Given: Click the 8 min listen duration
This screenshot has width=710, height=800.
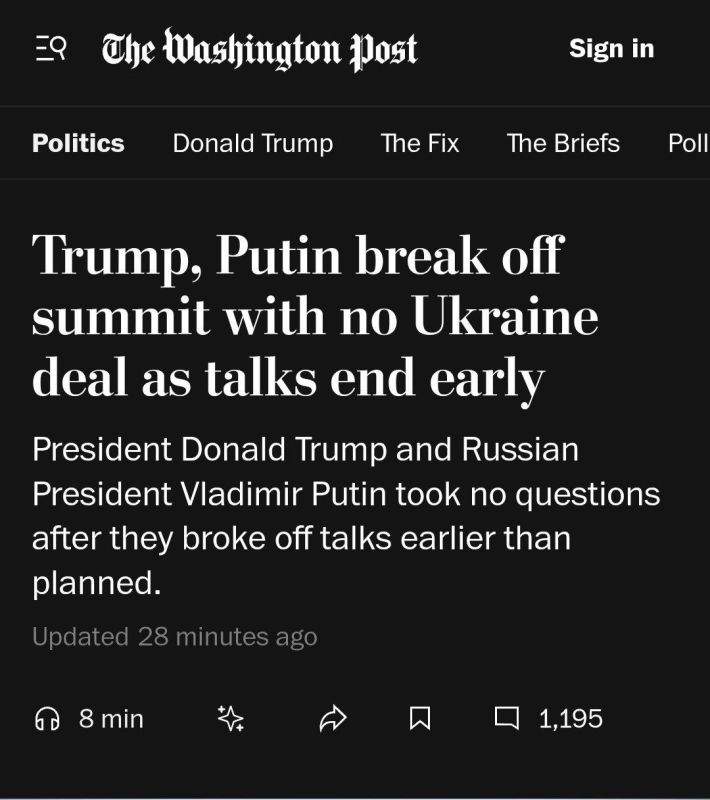Looking at the screenshot, I should [x=111, y=717].
